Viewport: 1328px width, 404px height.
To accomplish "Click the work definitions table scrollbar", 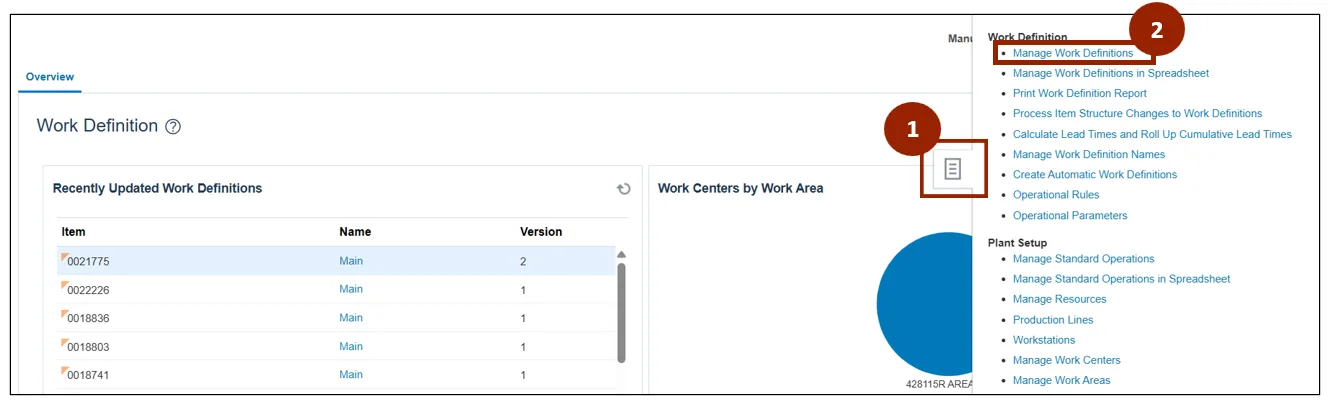I will [x=621, y=312].
